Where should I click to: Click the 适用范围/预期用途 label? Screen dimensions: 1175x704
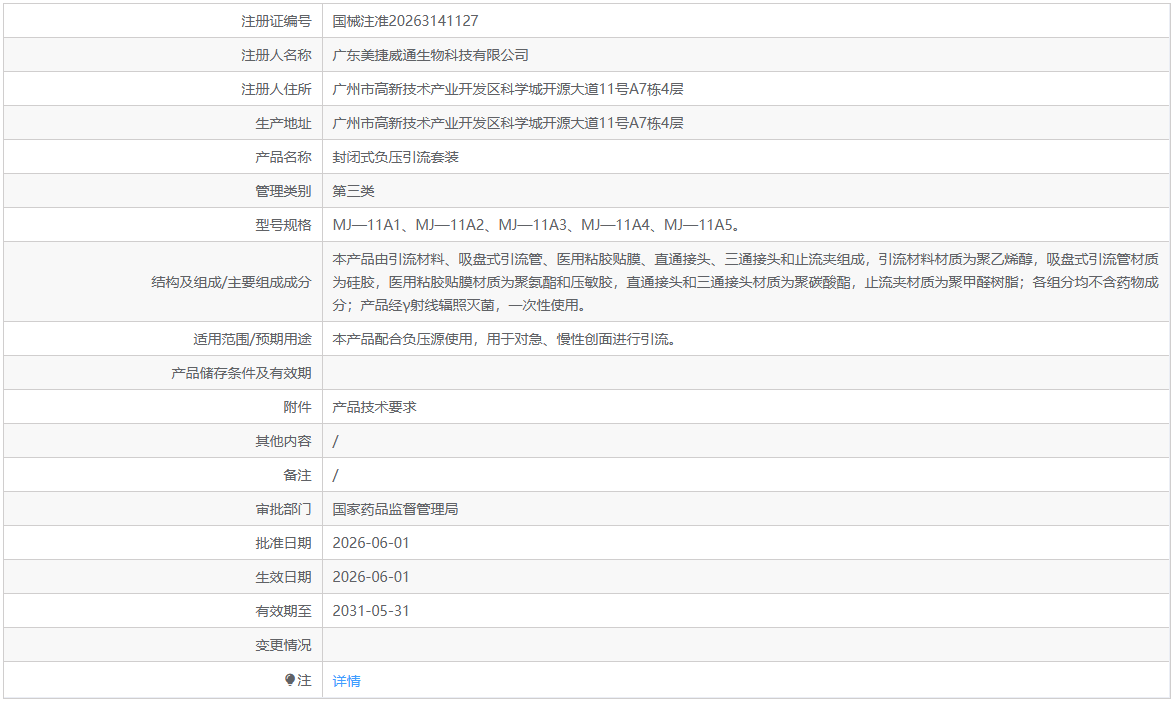[x=252, y=339]
